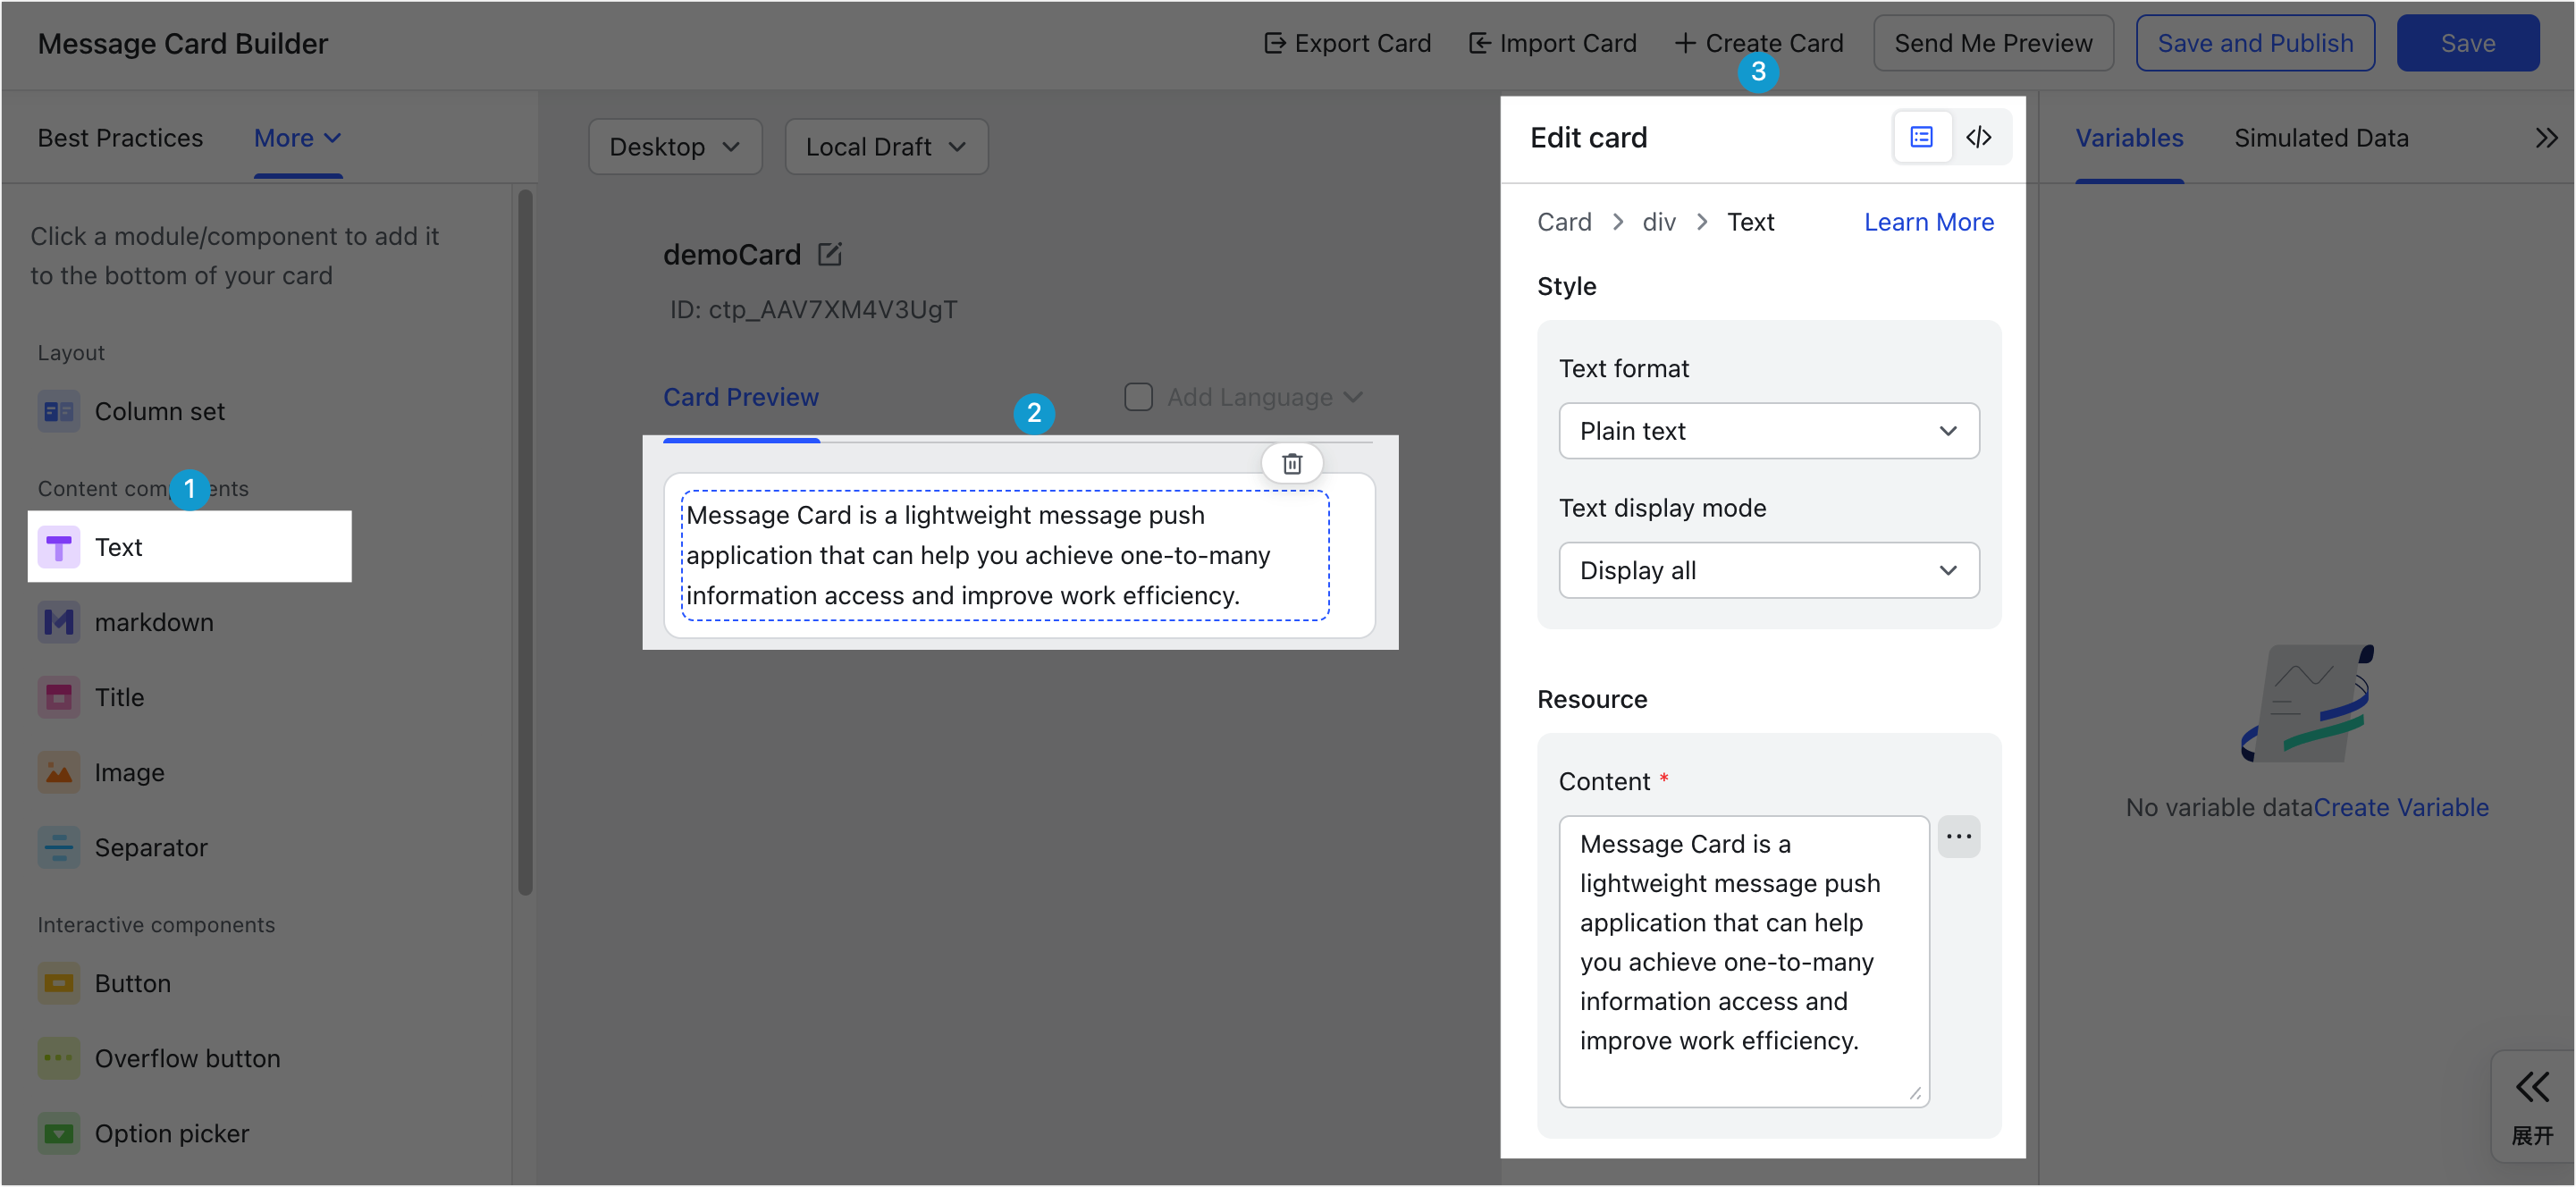Add the markdown component
2576x1187 pixels.
click(x=125, y=622)
